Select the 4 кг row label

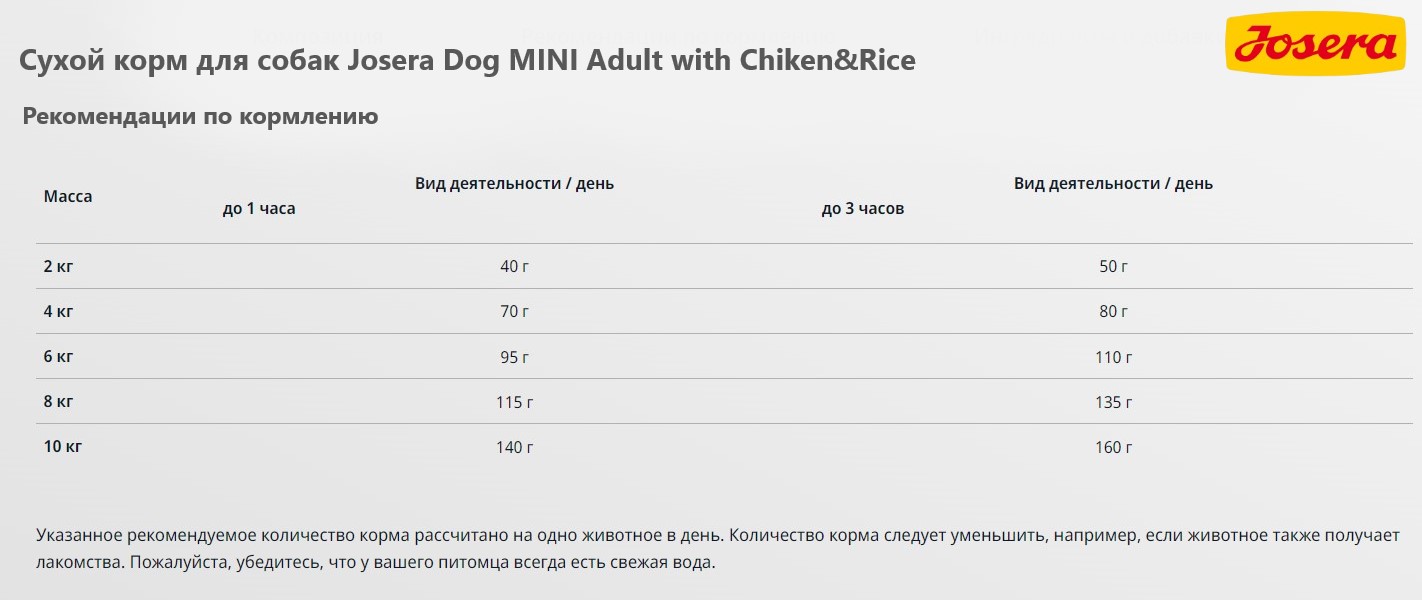[x=59, y=311]
